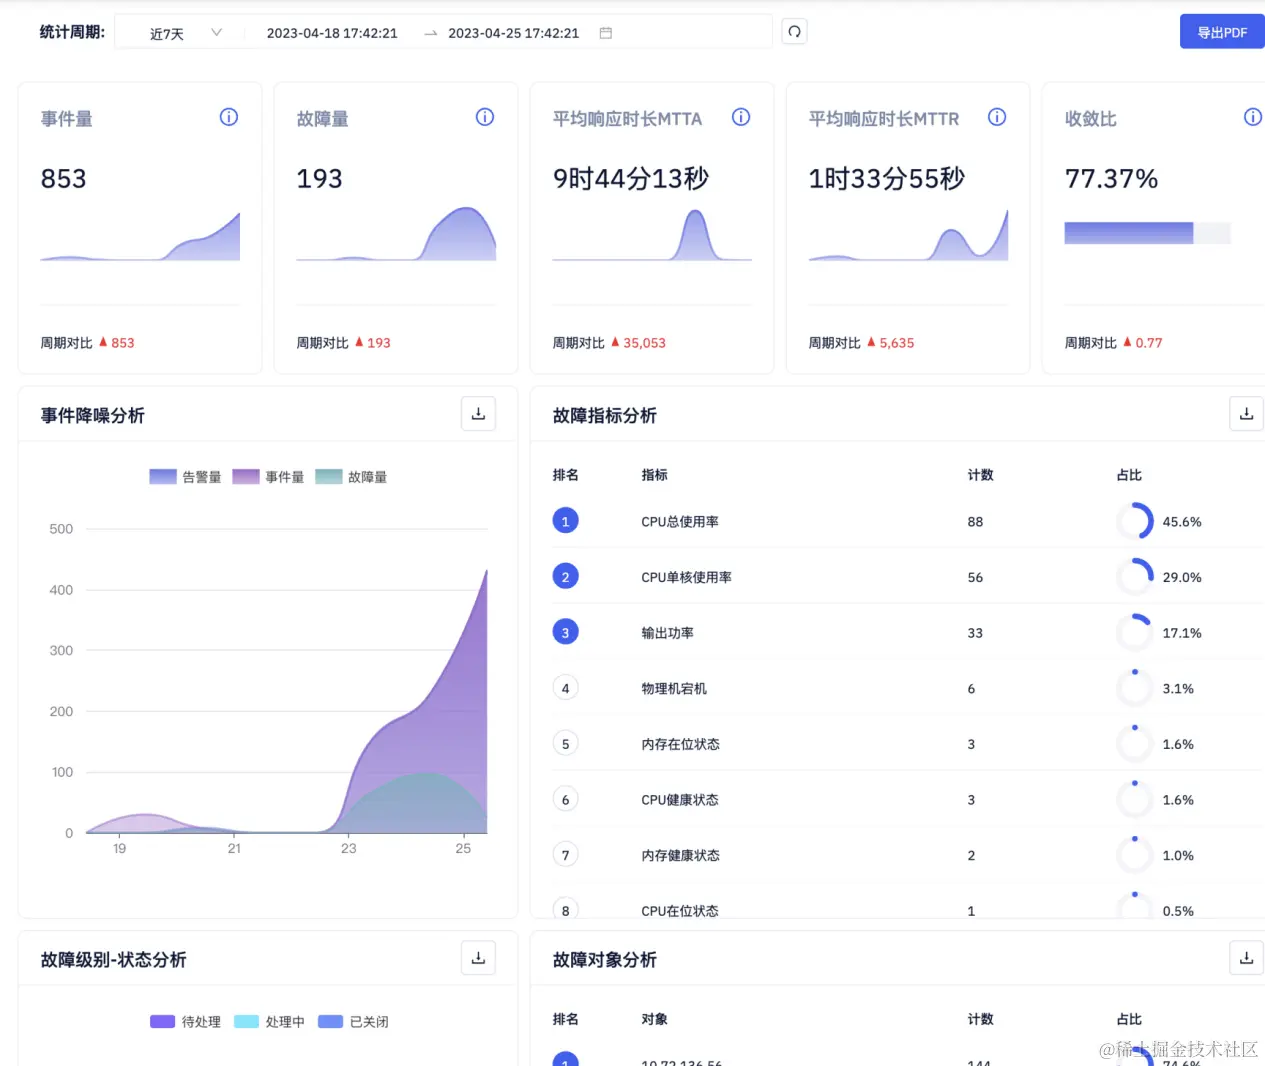The height and width of the screenshot is (1066, 1265).
Task: Click the start date 2023-04-18 17:42:21
Action: pyautogui.click(x=332, y=33)
